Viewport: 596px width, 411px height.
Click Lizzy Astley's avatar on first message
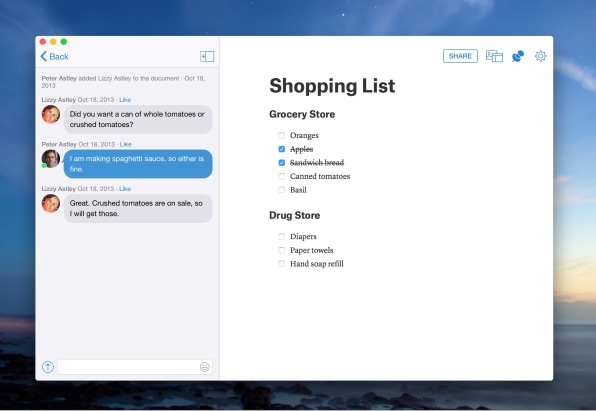coord(51,114)
